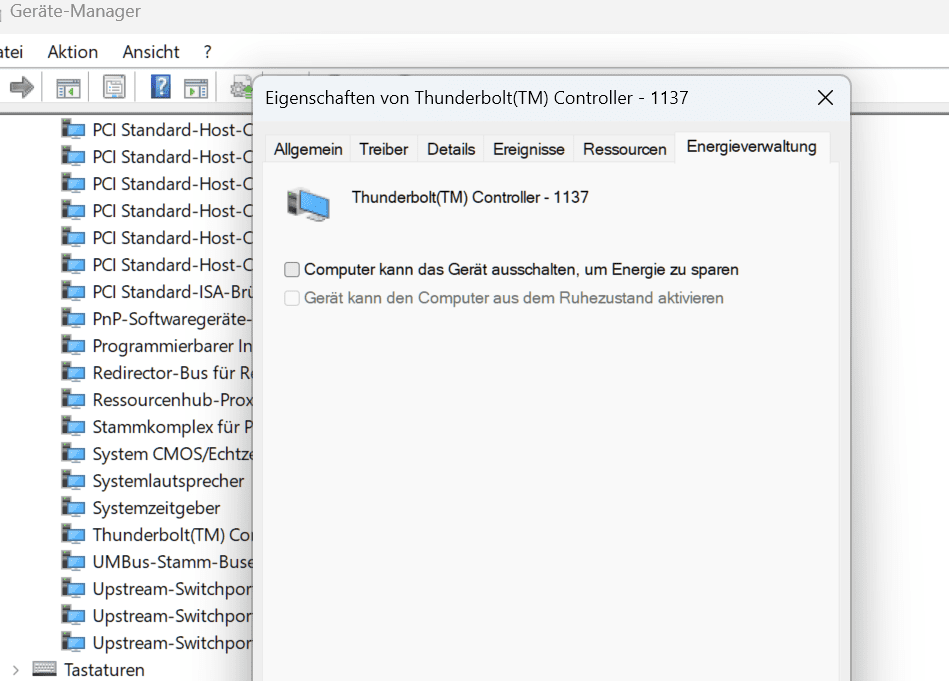Switch to the Ressourcen tab
The height and width of the screenshot is (681, 949).
click(625, 149)
